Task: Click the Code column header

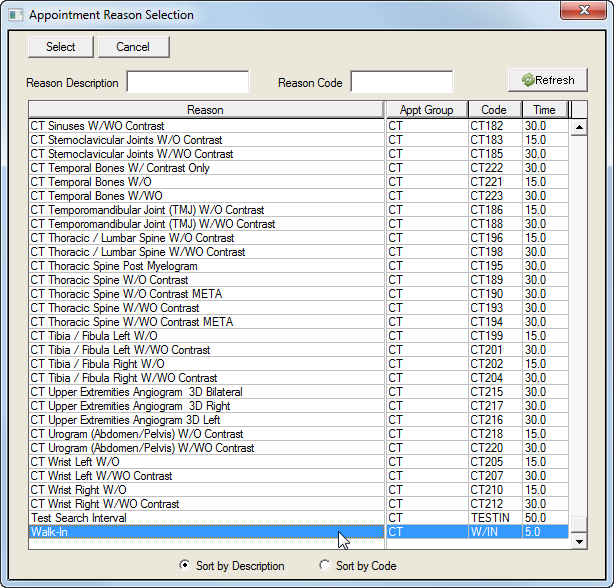Action: point(494,110)
